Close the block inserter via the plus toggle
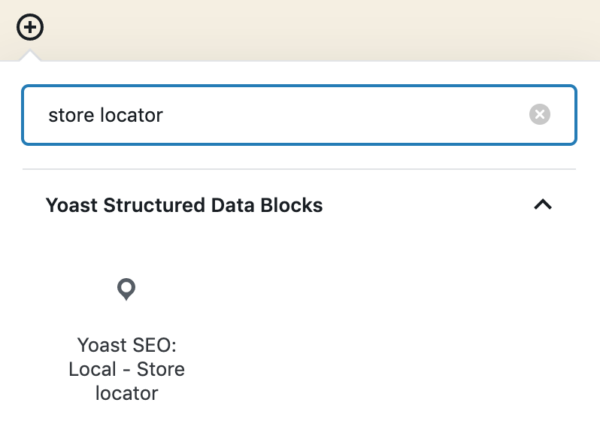The height and width of the screenshot is (448, 600). (30, 27)
